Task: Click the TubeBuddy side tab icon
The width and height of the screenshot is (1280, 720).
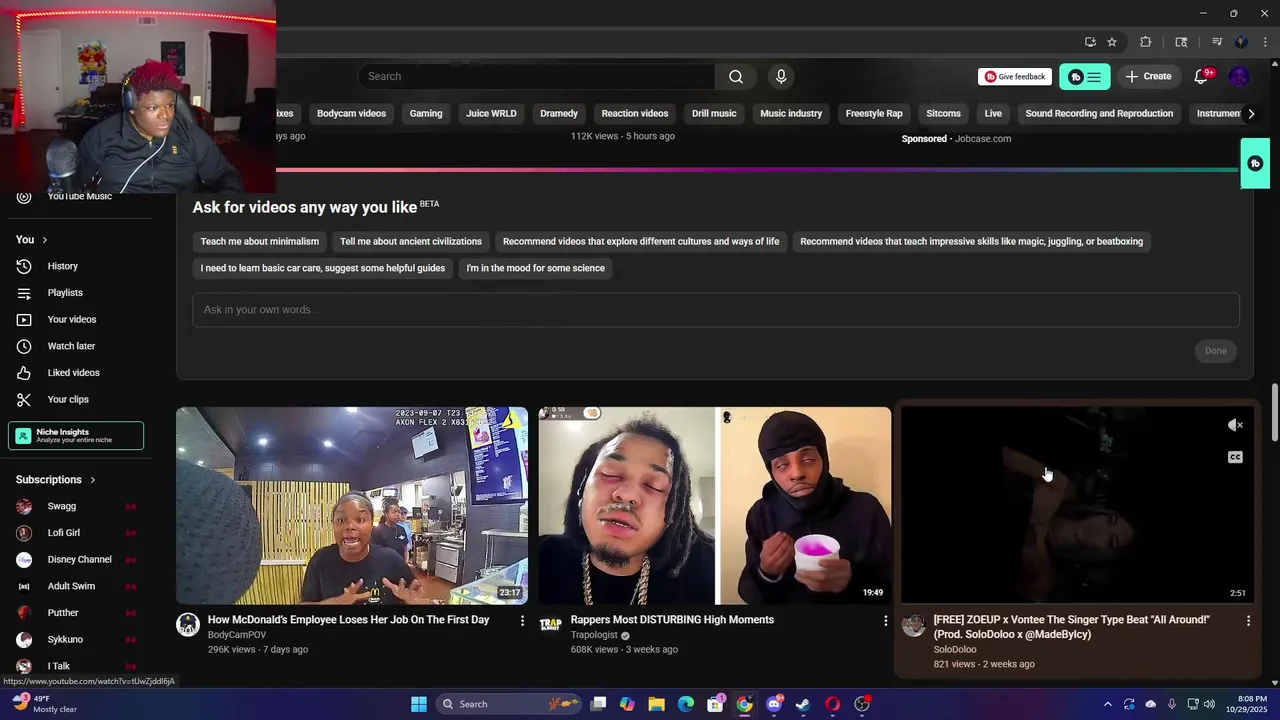Action: [x=1255, y=164]
